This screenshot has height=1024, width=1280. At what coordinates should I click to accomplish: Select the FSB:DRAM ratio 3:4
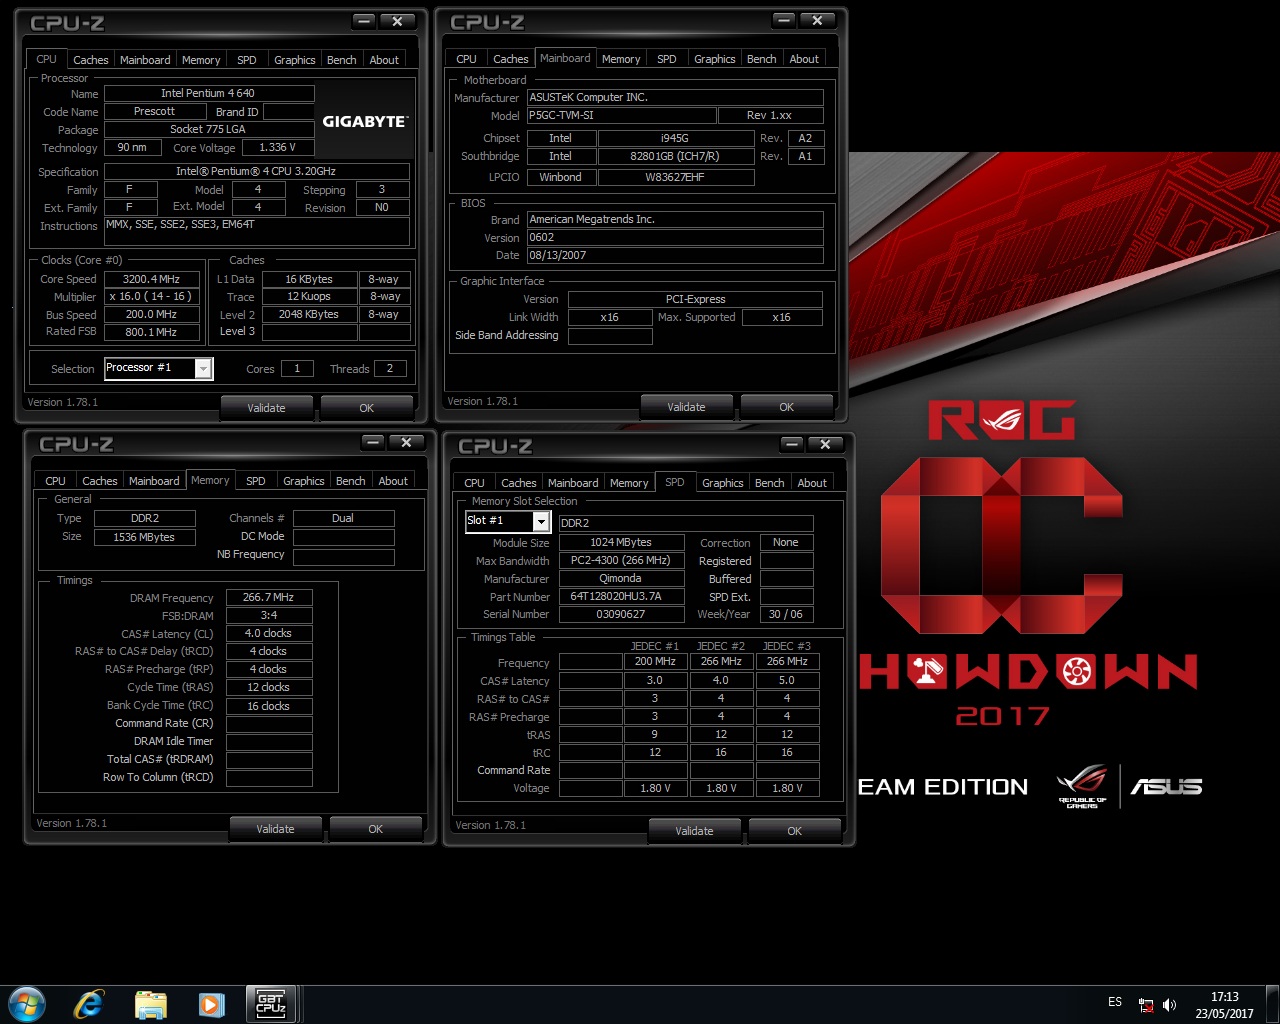(x=269, y=615)
